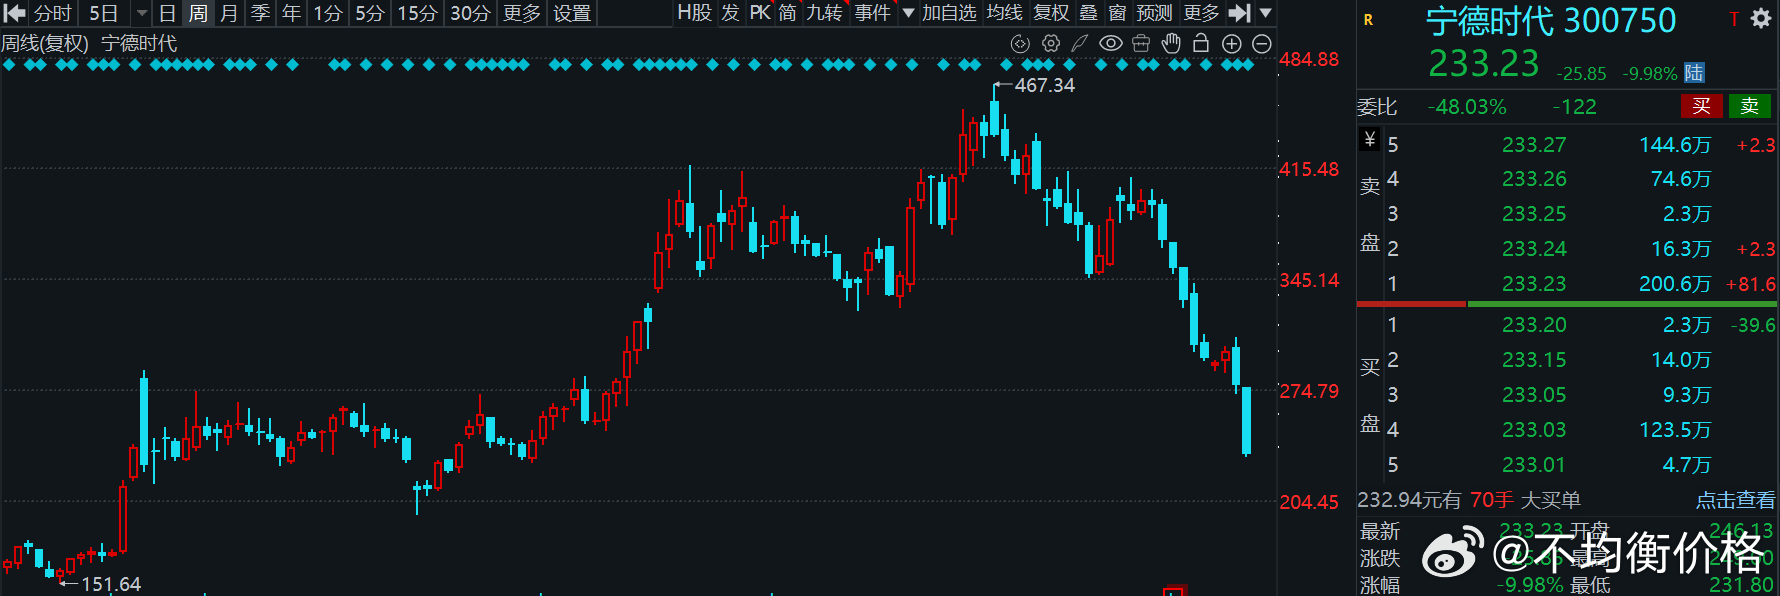Select the hand pan tool
1780x596 pixels.
pyautogui.click(x=1171, y=43)
